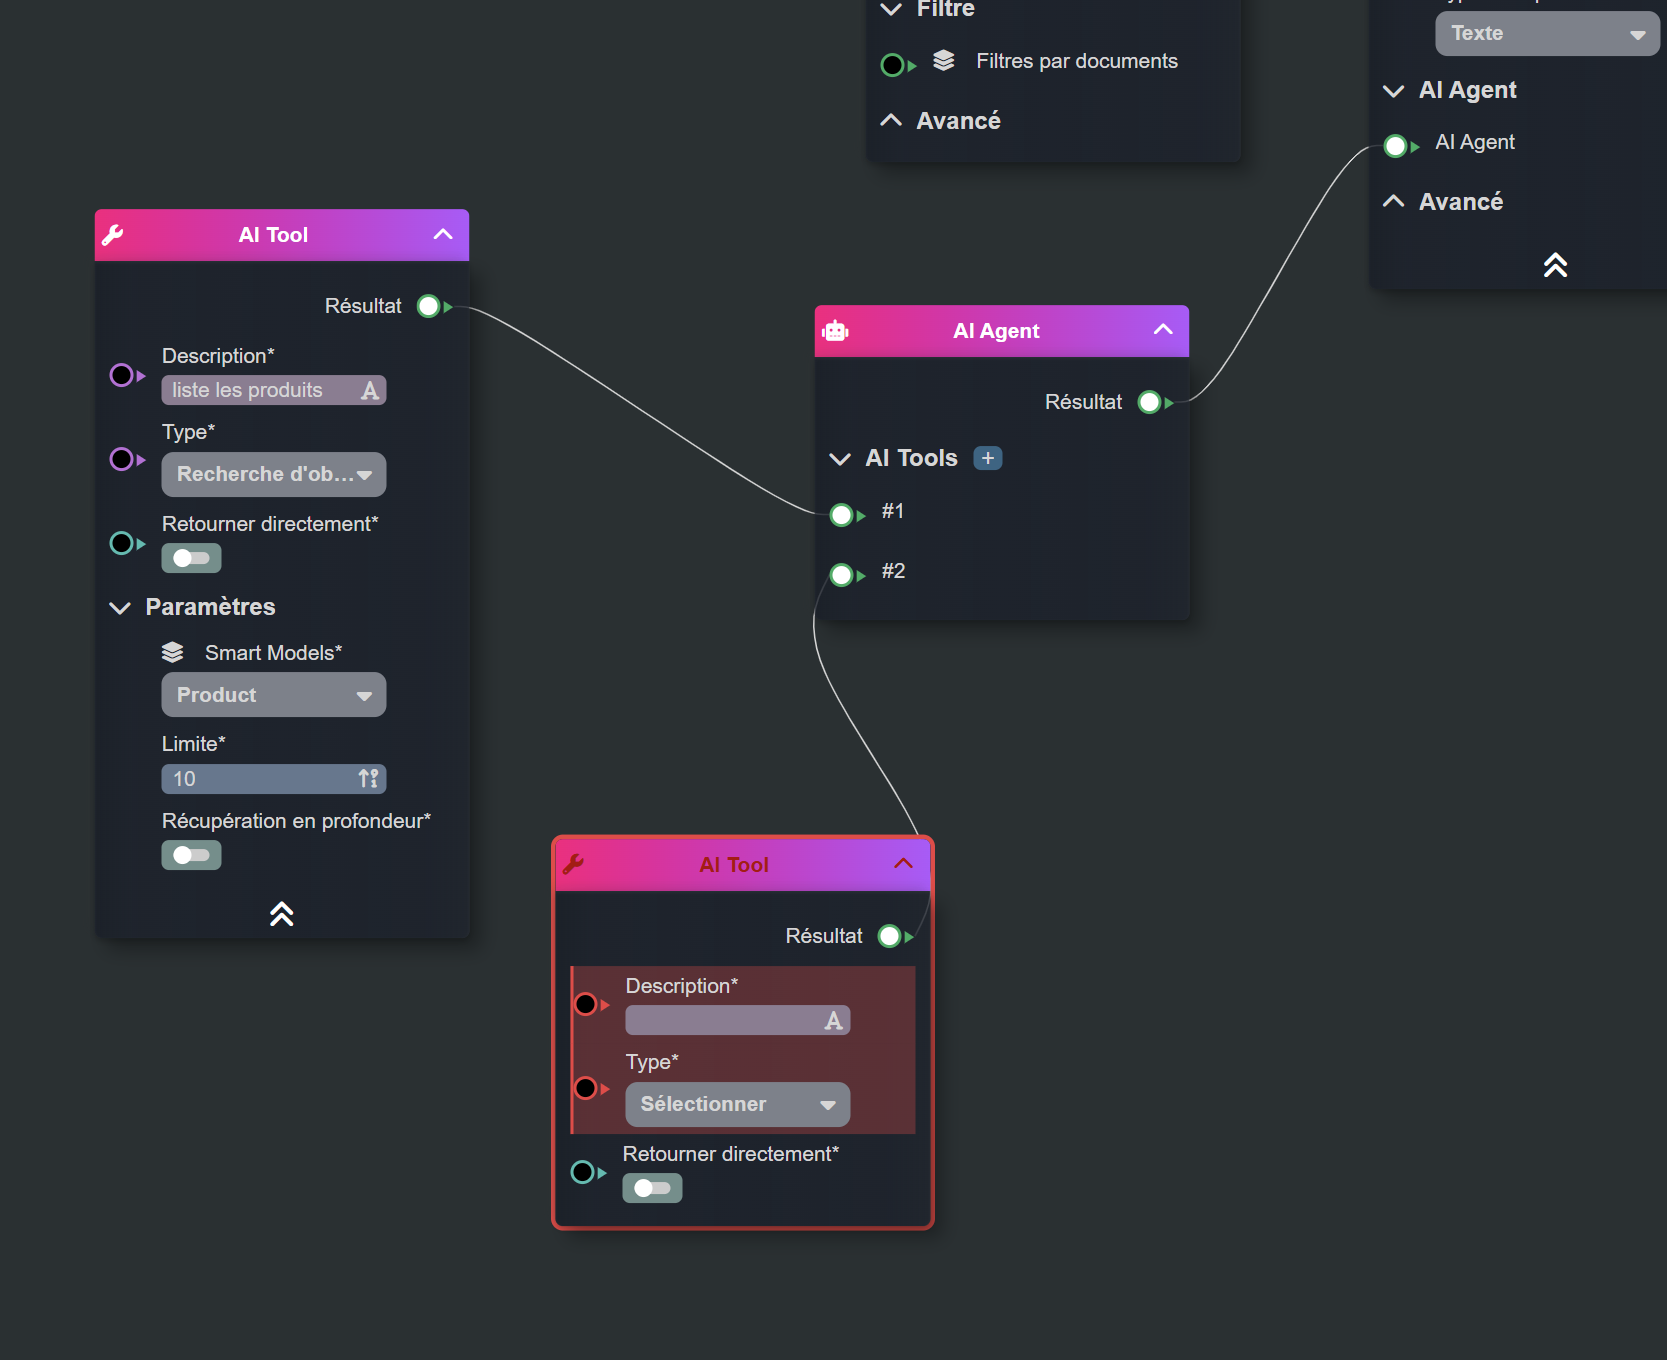Collapse the Paramètres section

point(120,608)
